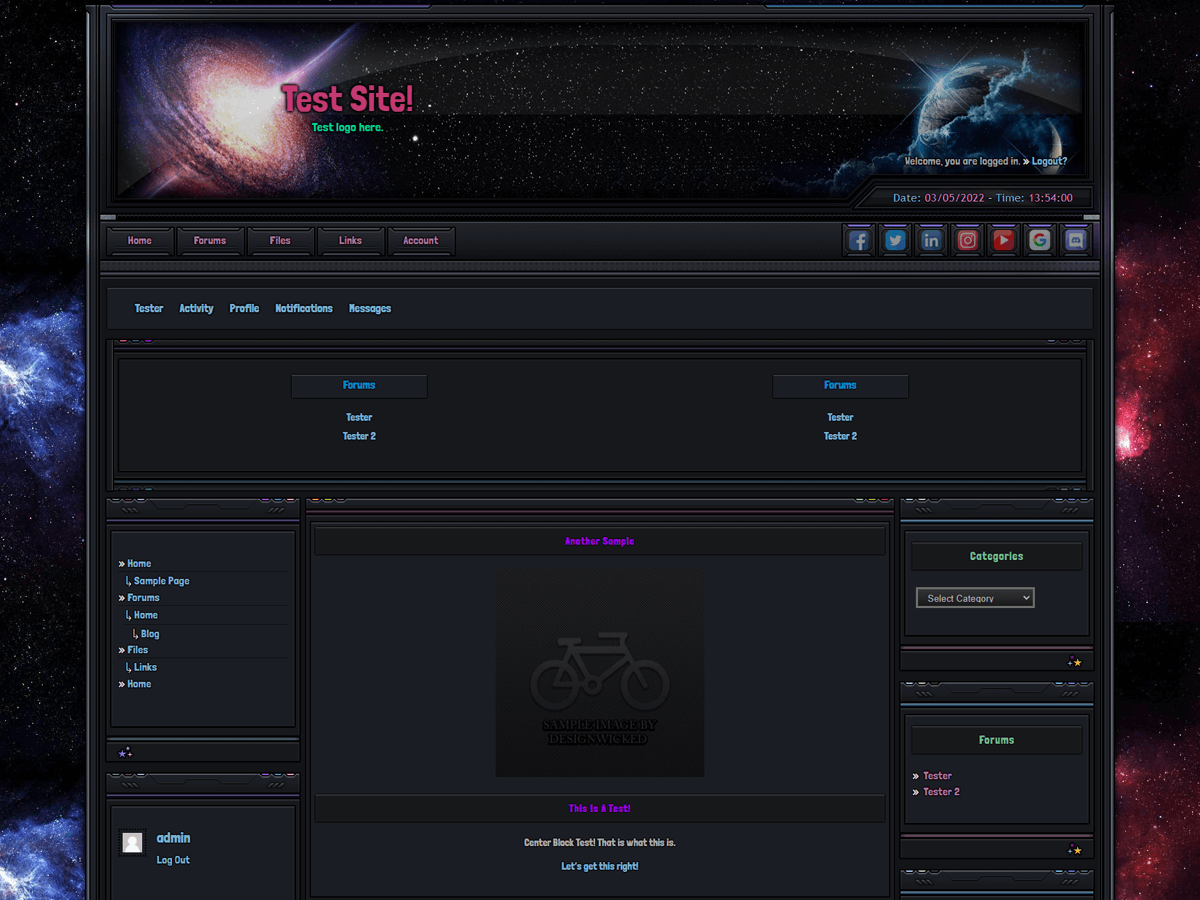Open the Sample Page menu entry

tap(160, 580)
